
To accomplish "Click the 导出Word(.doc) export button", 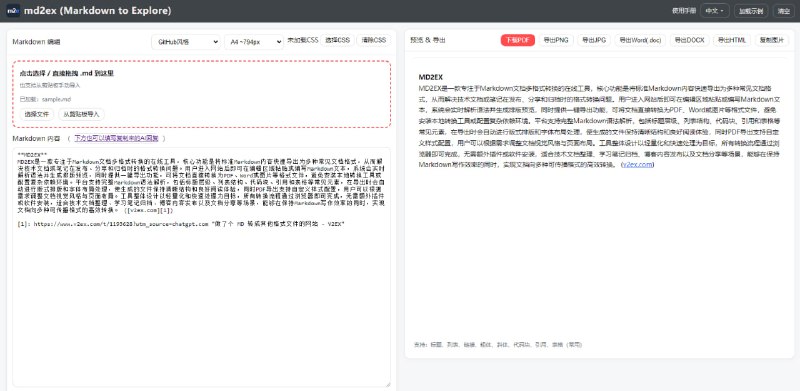I will point(640,40).
